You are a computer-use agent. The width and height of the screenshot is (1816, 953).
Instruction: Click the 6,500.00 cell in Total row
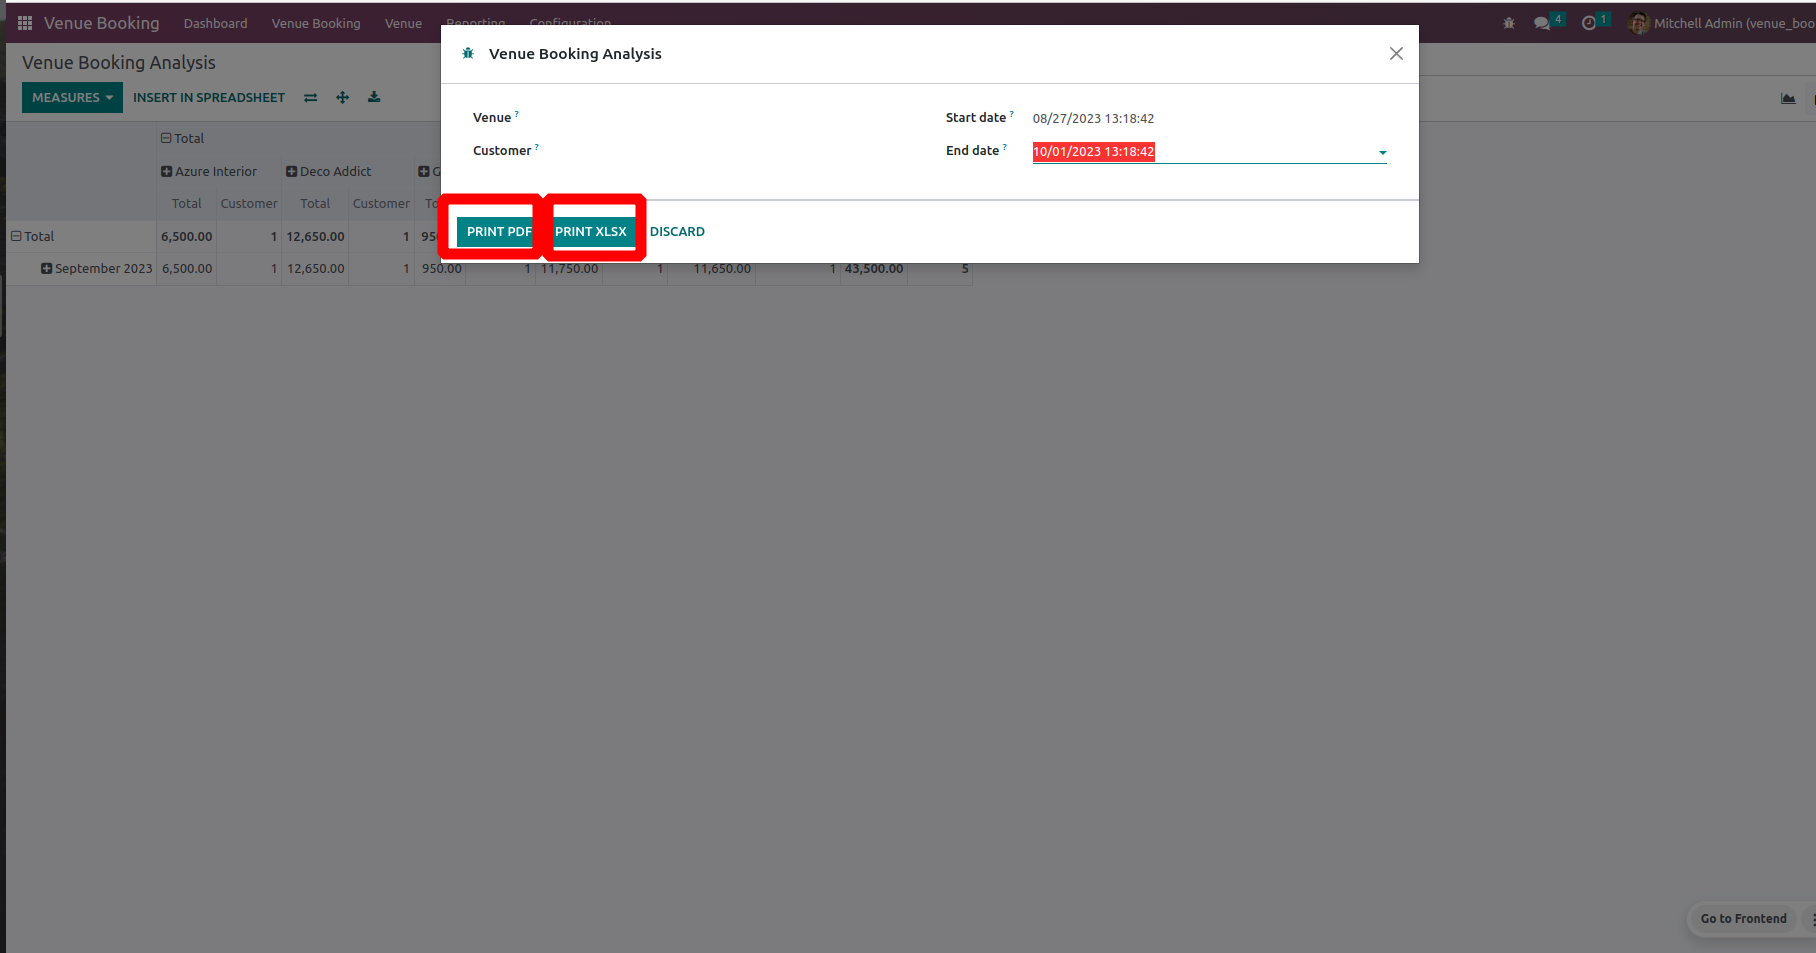[187, 236]
